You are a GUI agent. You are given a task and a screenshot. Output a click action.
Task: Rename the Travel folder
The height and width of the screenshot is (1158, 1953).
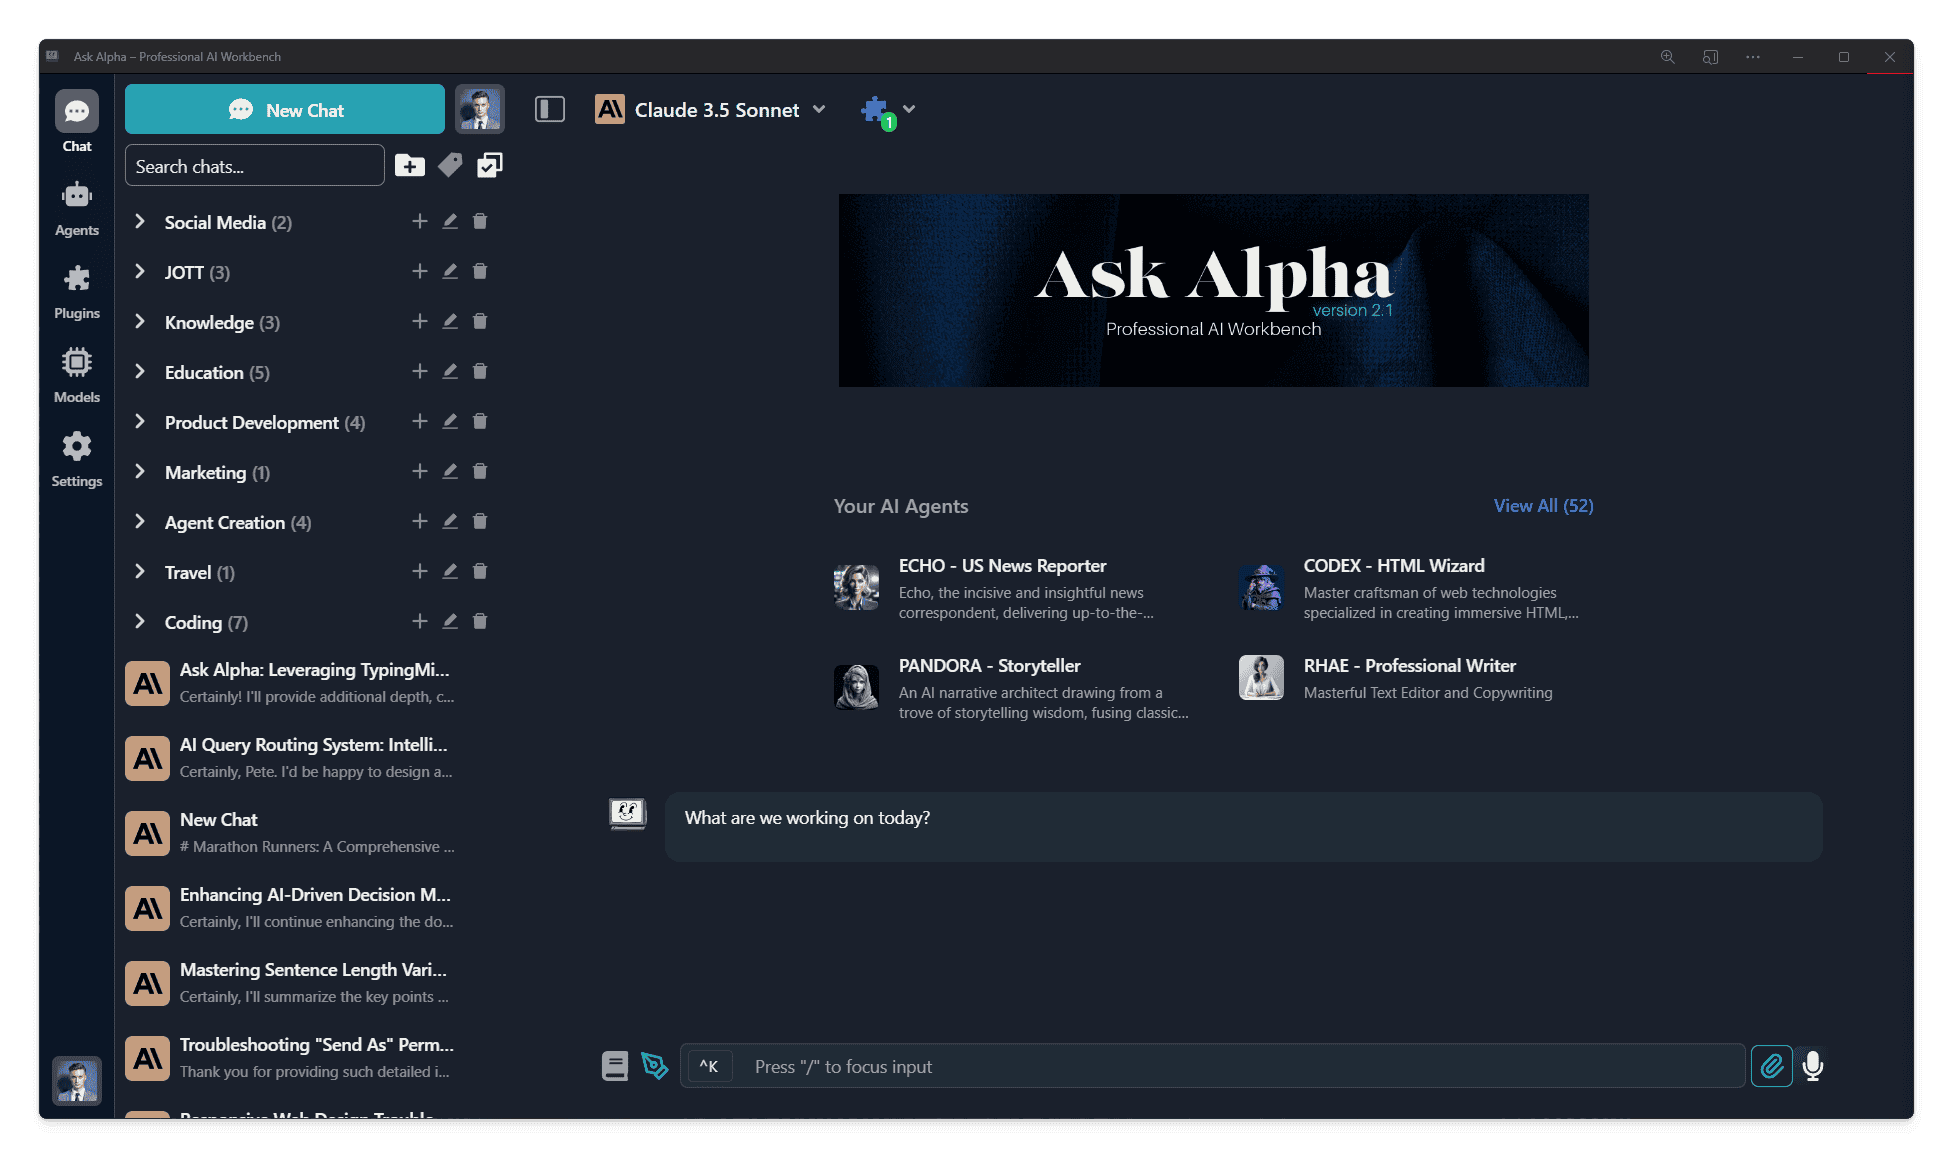(450, 571)
